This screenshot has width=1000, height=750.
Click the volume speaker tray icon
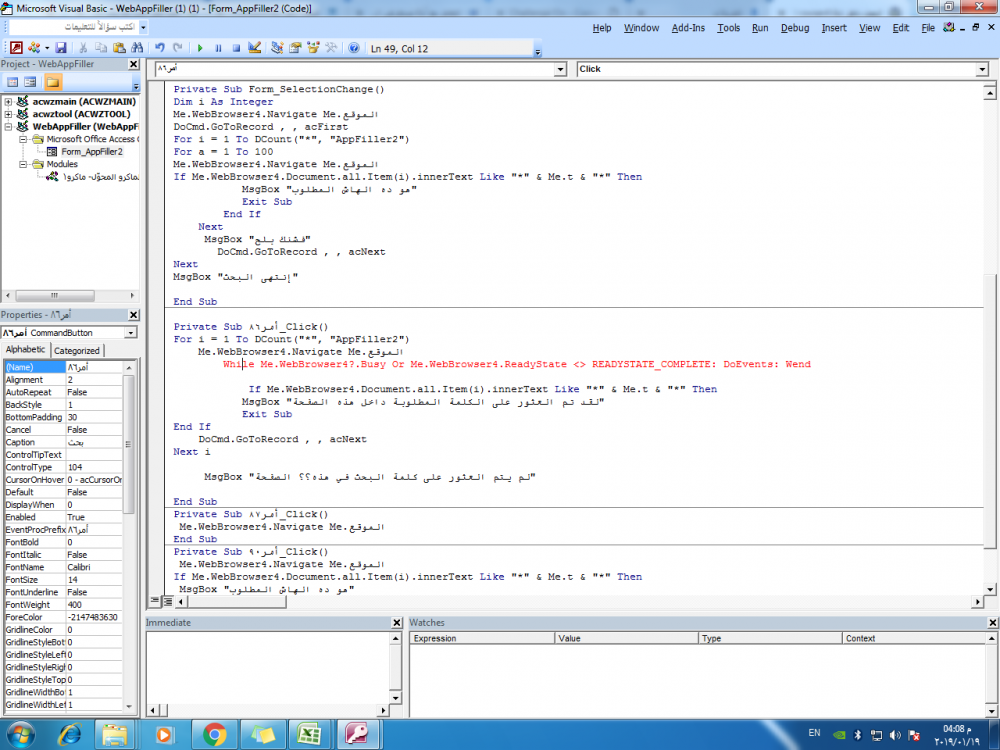(x=895, y=735)
